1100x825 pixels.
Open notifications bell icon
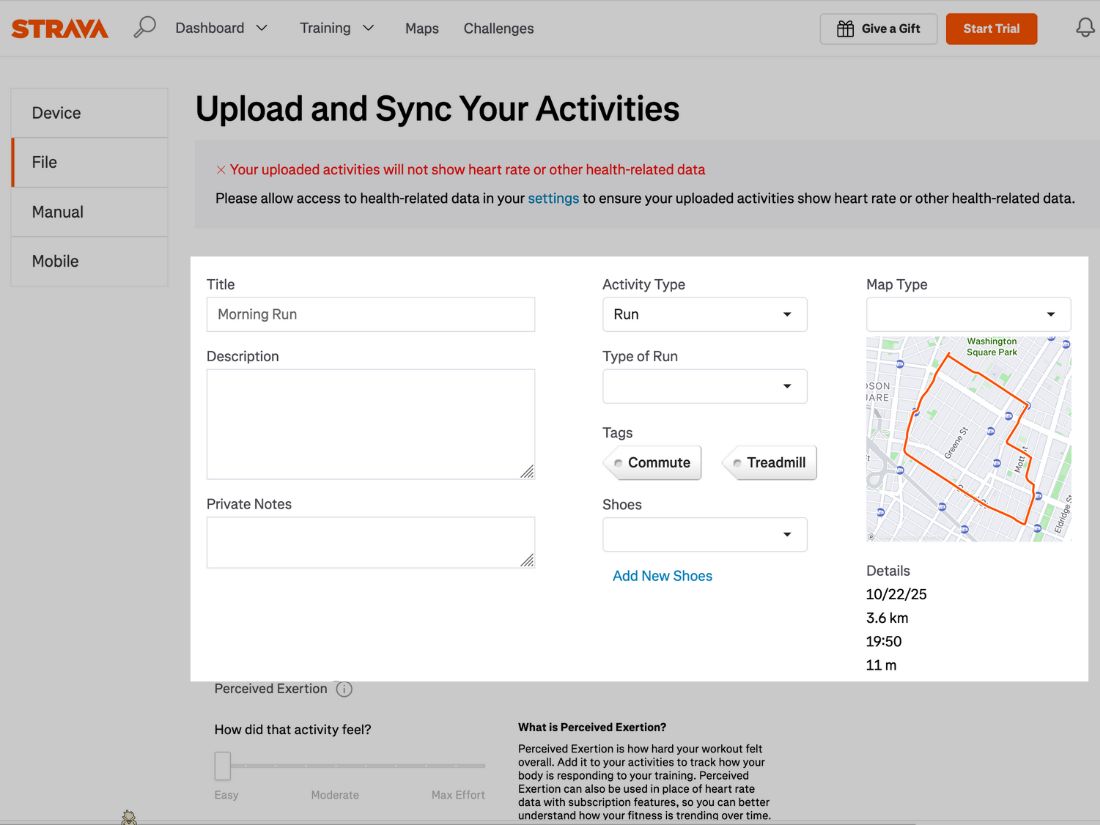1085,28
